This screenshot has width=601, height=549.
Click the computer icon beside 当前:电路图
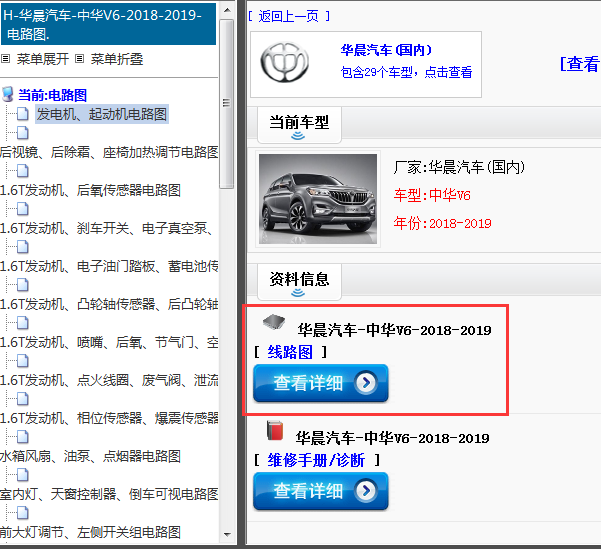[8, 94]
